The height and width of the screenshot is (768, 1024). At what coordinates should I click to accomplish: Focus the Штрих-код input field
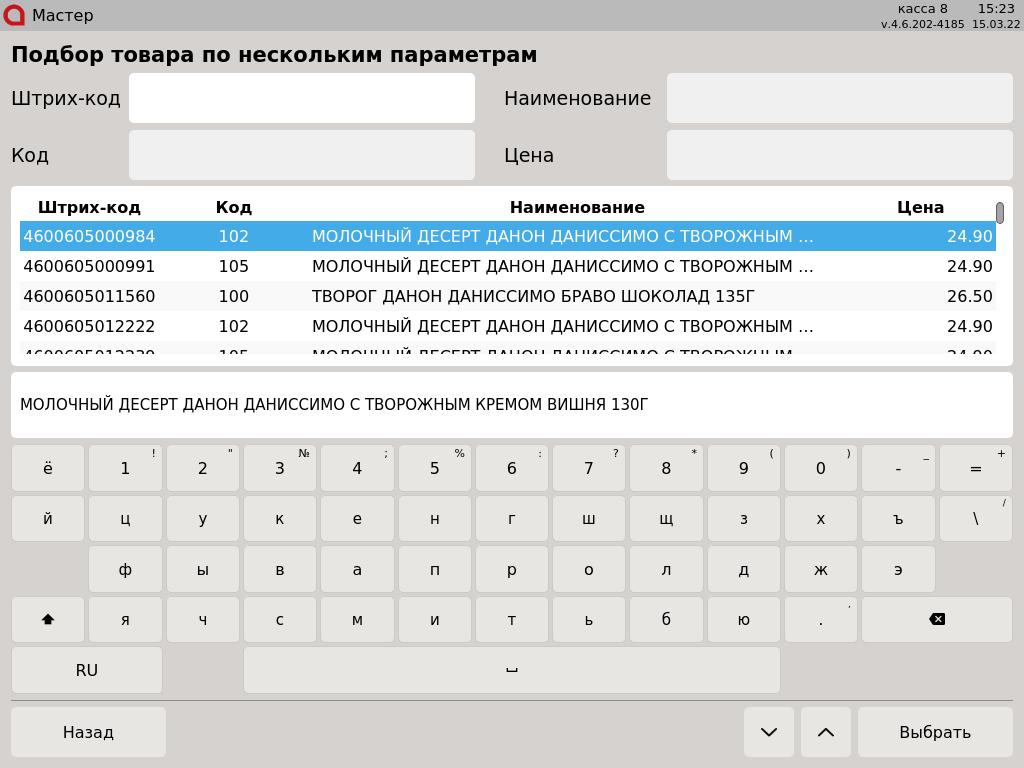click(301, 98)
